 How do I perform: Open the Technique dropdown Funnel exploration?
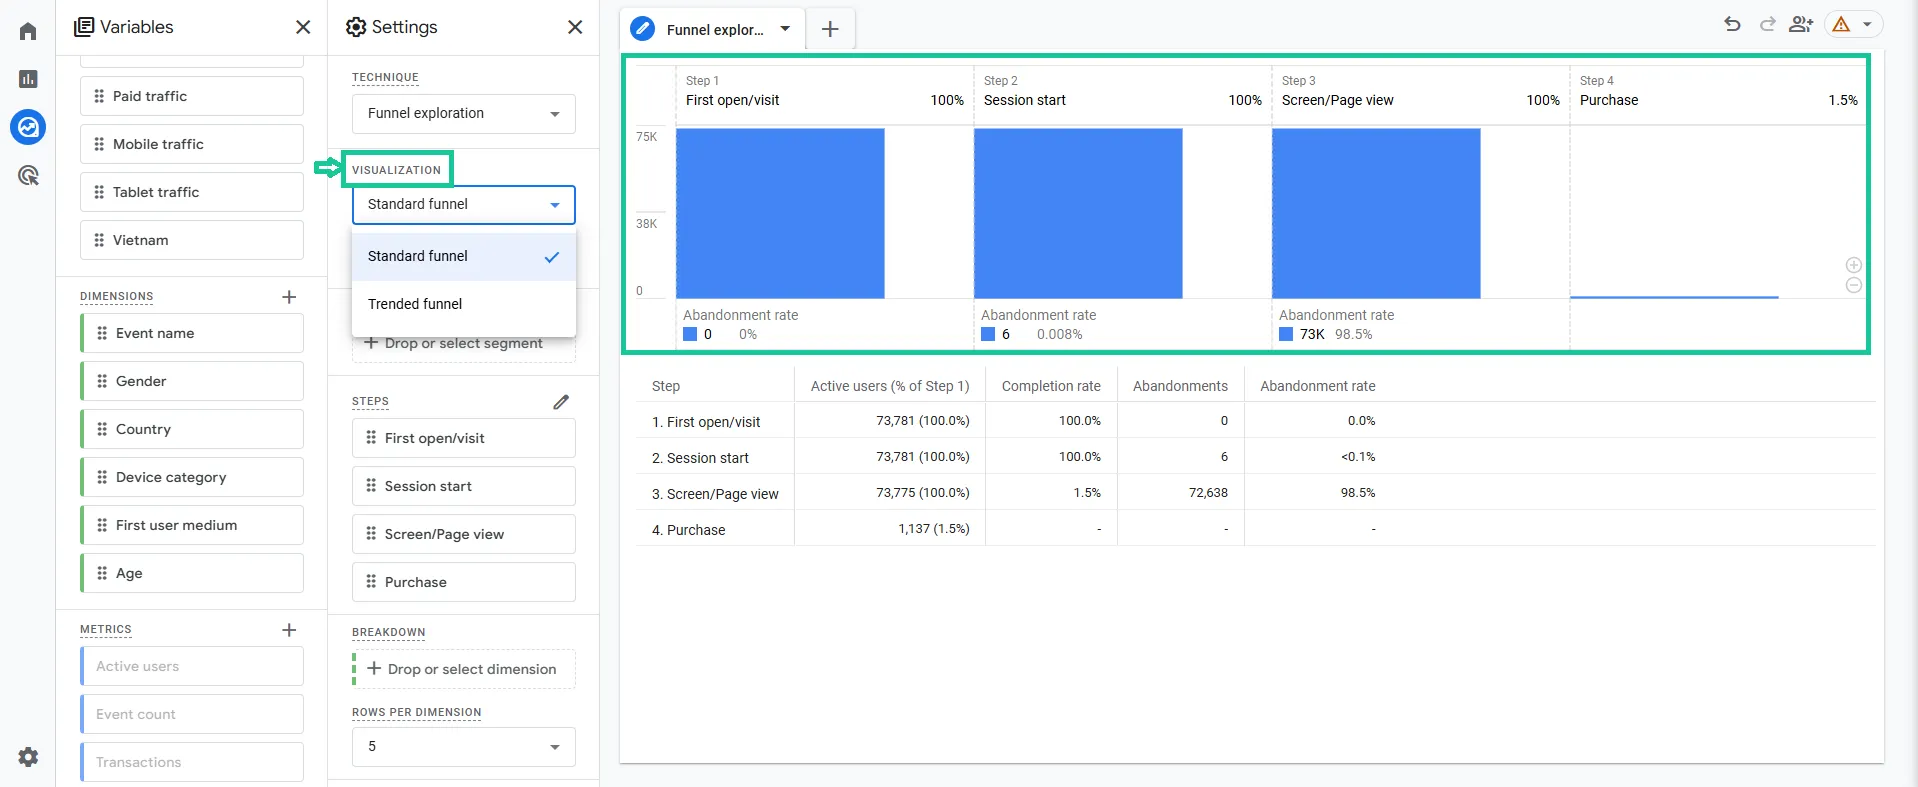point(464,114)
